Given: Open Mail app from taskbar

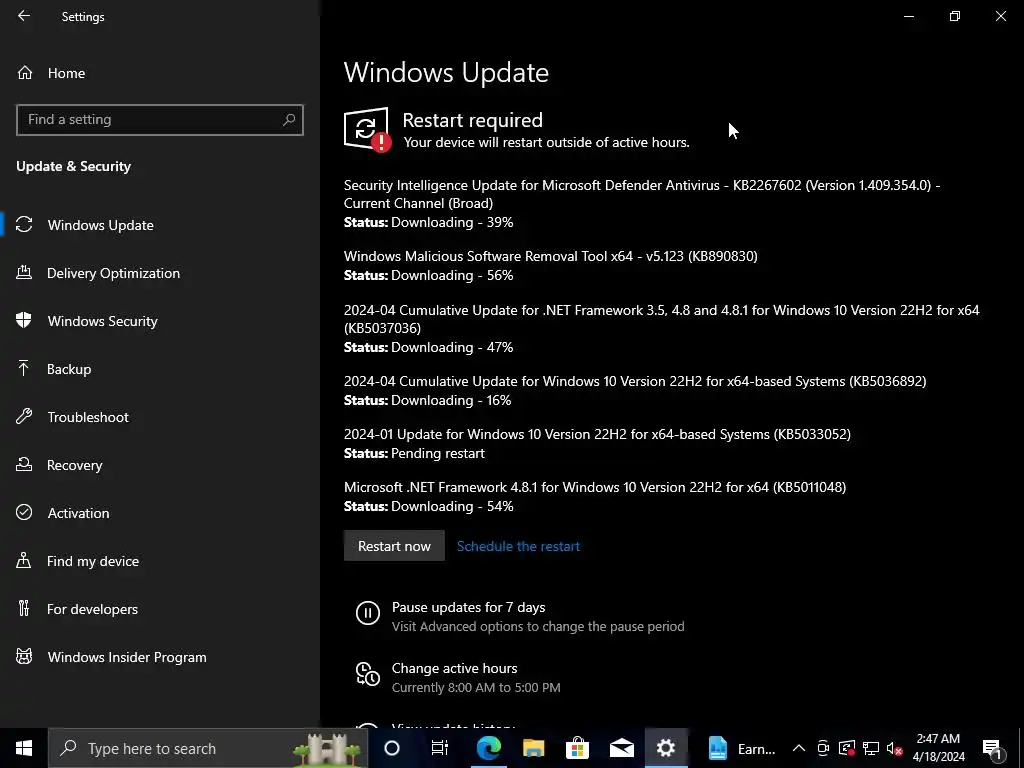Looking at the screenshot, I should 622,748.
